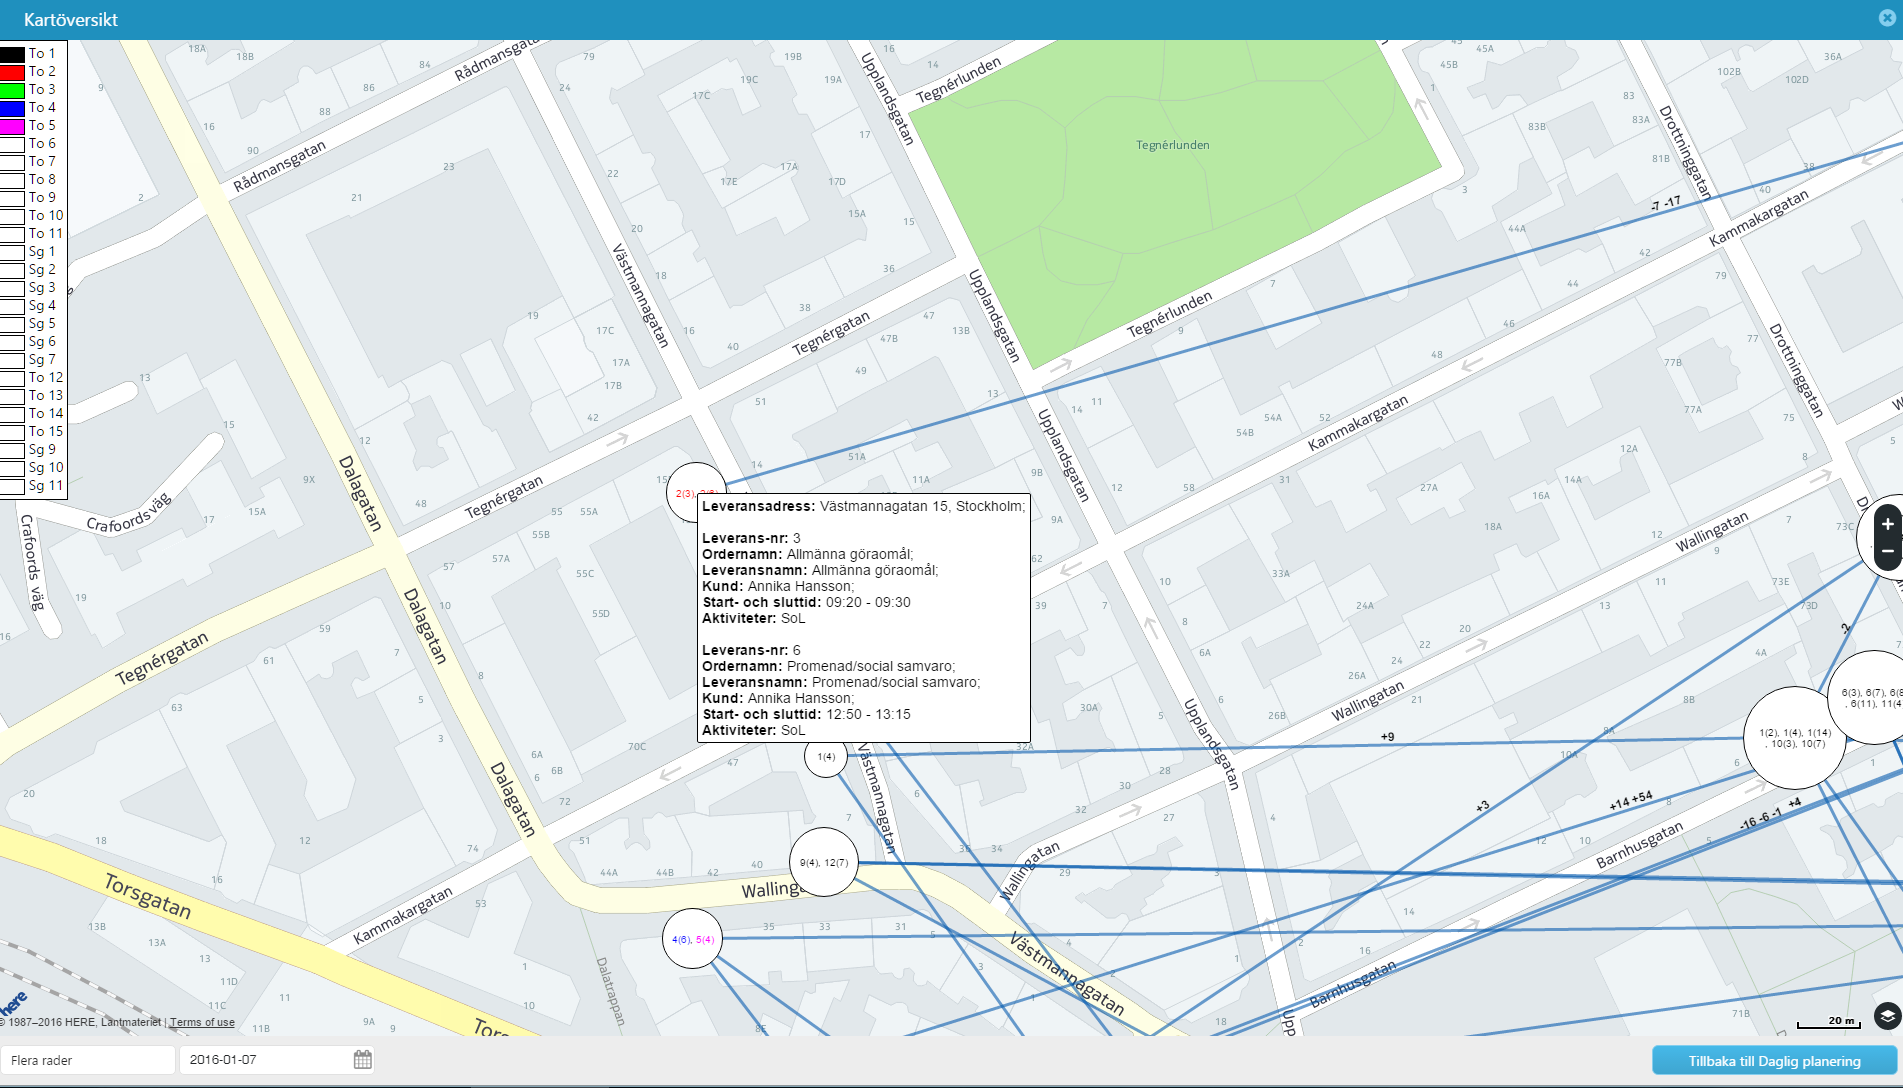Click the date field showing 2016-01-07
Screen dimensions: 1903x1088
click(x=276, y=1060)
